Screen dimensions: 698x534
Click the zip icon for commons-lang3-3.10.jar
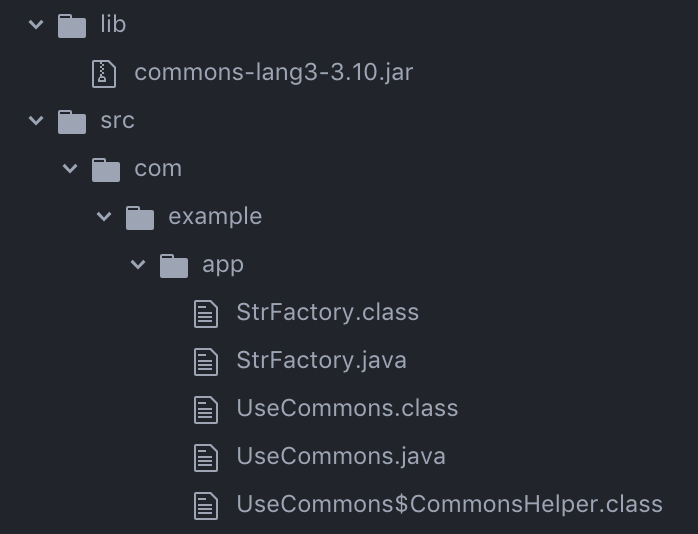click(x=105, y=73)
